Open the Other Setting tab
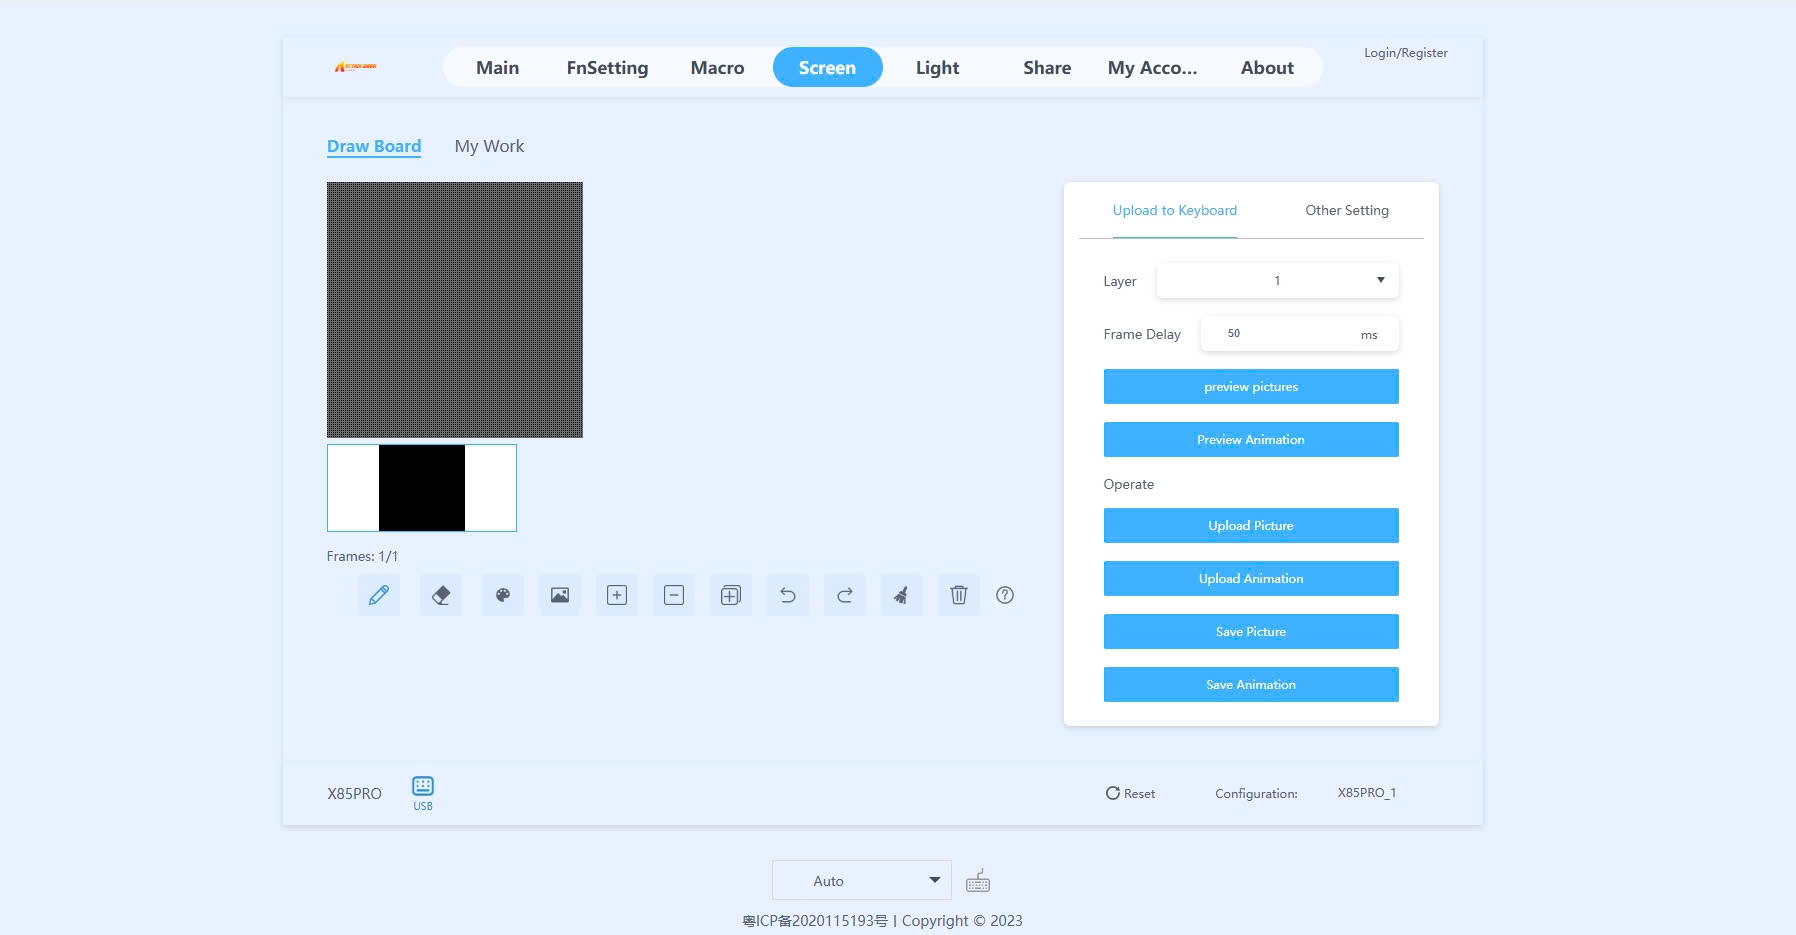 pyautogui.click(x=1347, y=210)
